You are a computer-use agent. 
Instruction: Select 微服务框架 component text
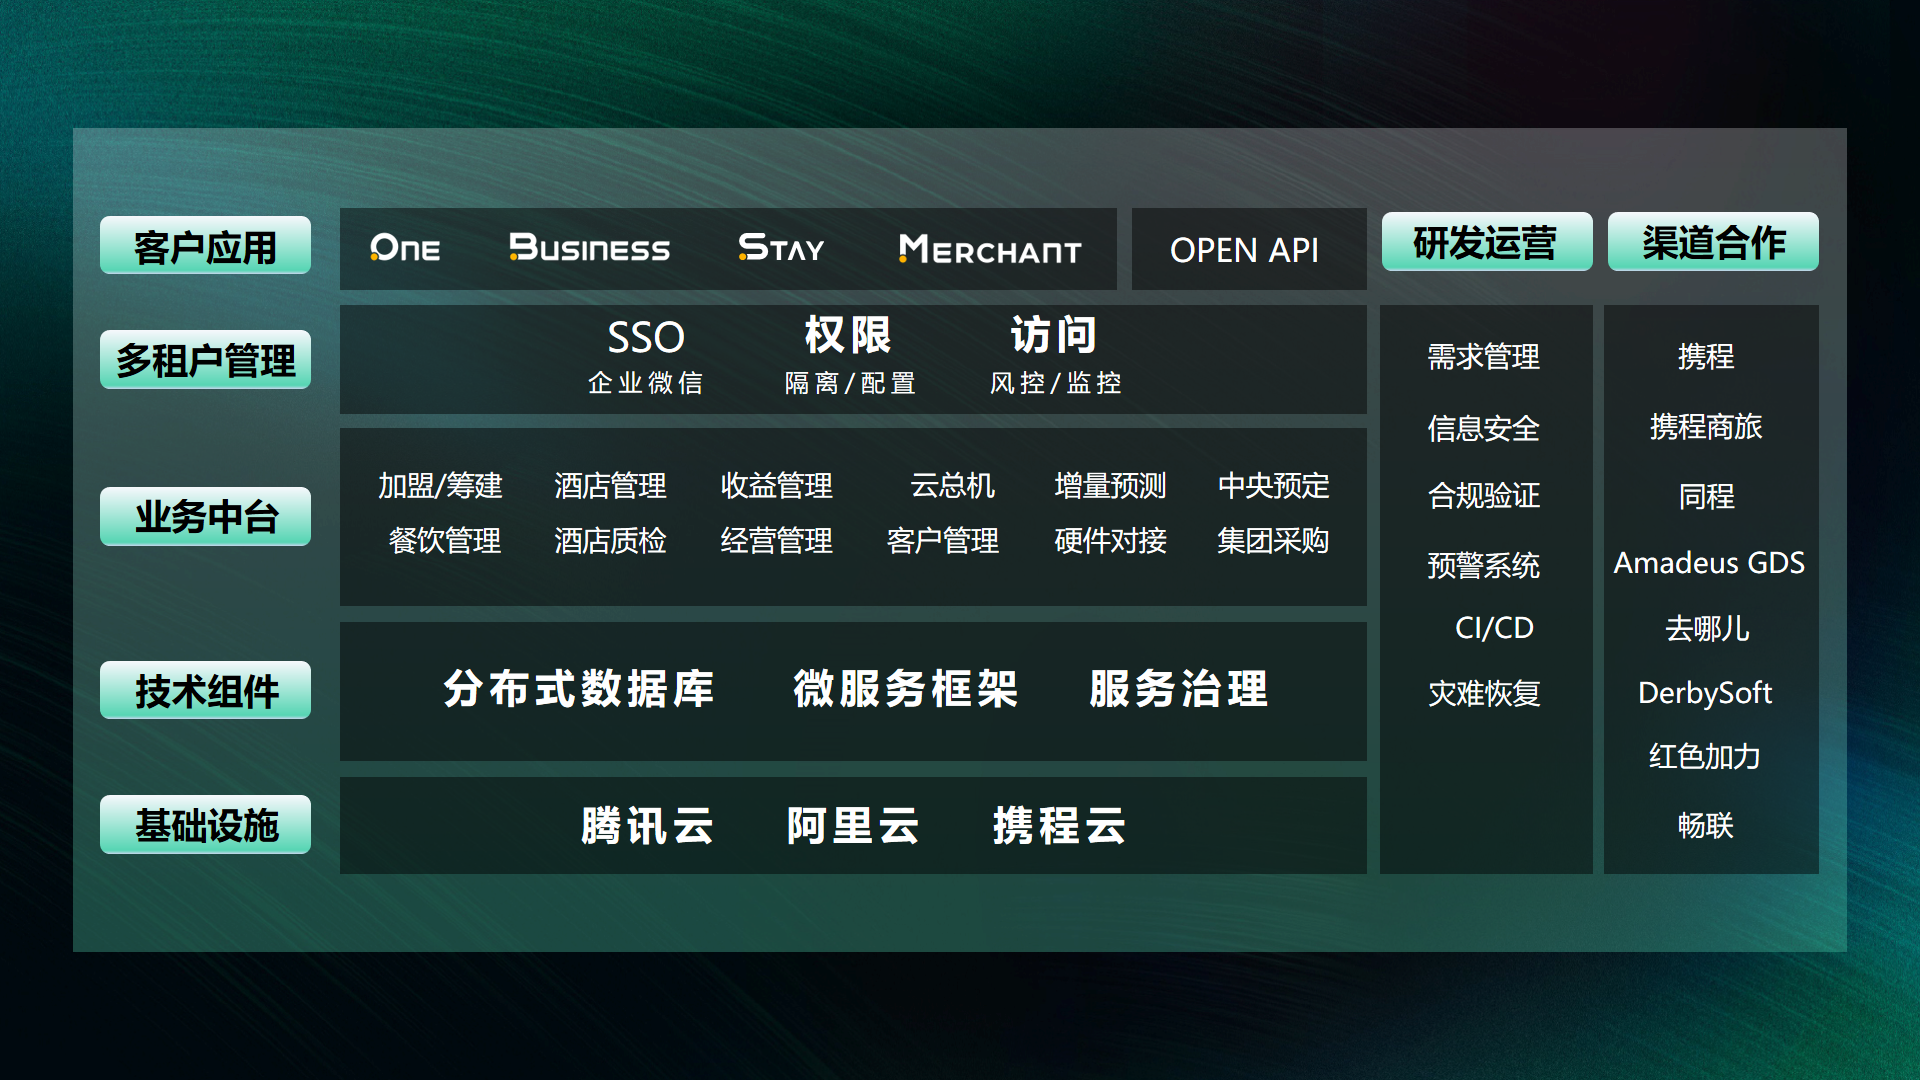coord(906,689)
